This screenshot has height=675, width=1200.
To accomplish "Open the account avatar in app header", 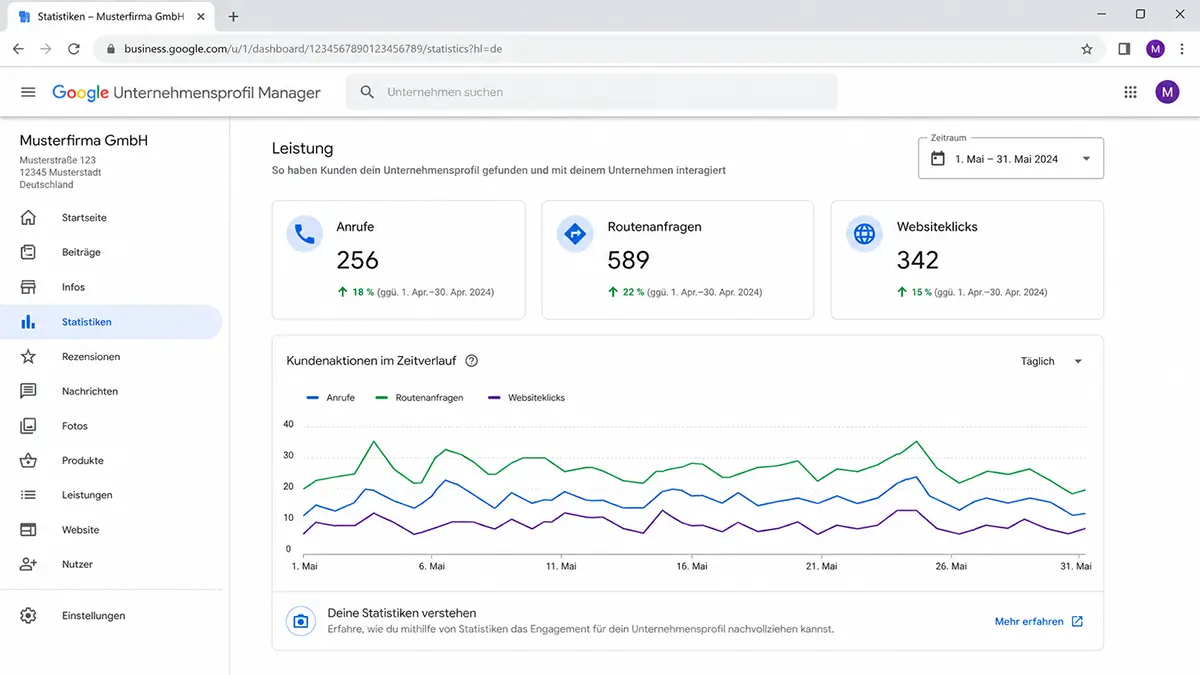I will coord(1167,92).
